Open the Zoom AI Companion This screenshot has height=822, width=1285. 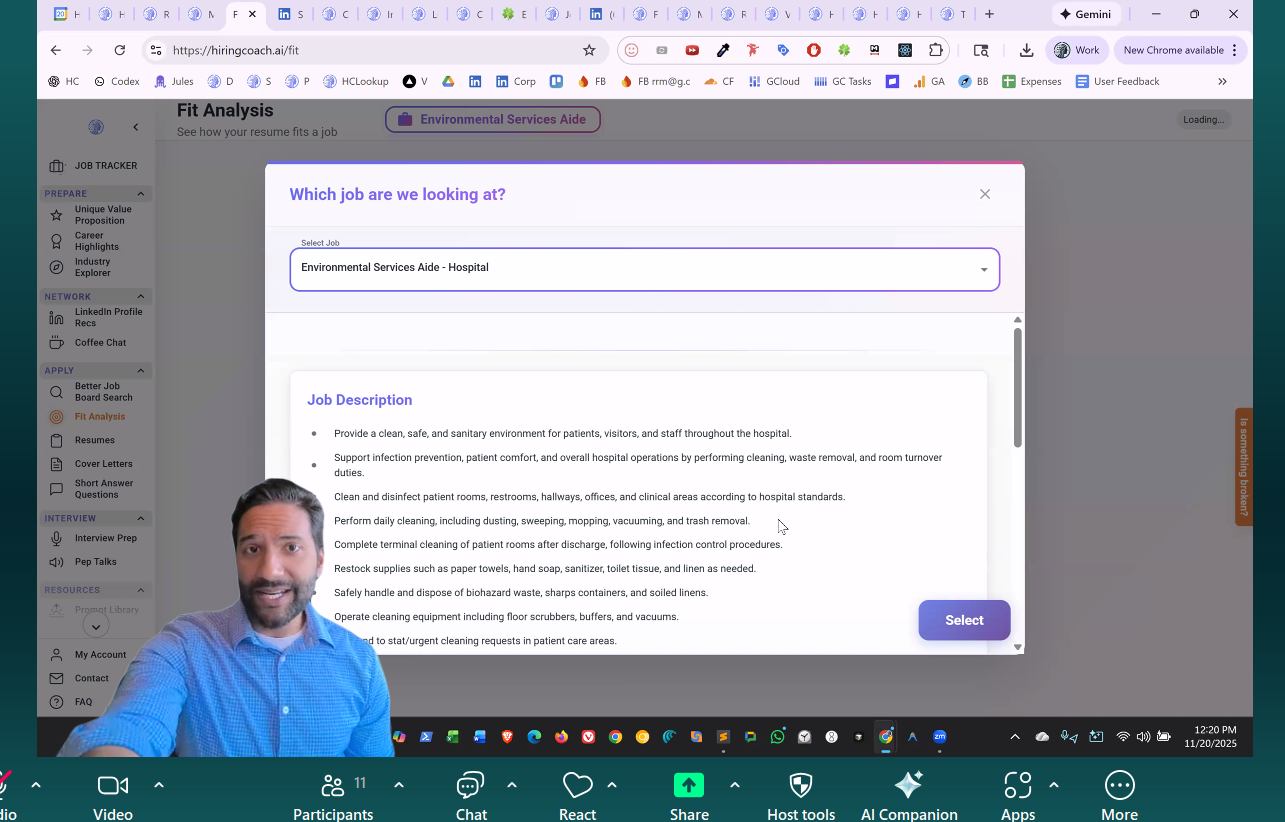(908, 785)
